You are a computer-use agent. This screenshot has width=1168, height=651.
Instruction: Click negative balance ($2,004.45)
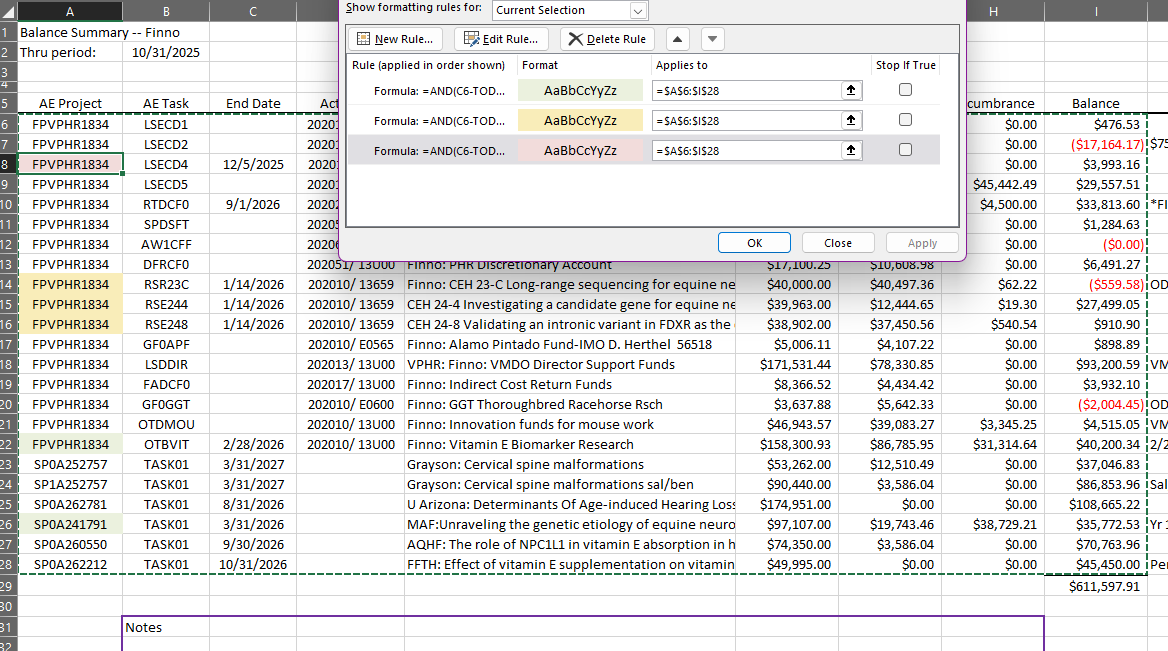pos(1096,404)
